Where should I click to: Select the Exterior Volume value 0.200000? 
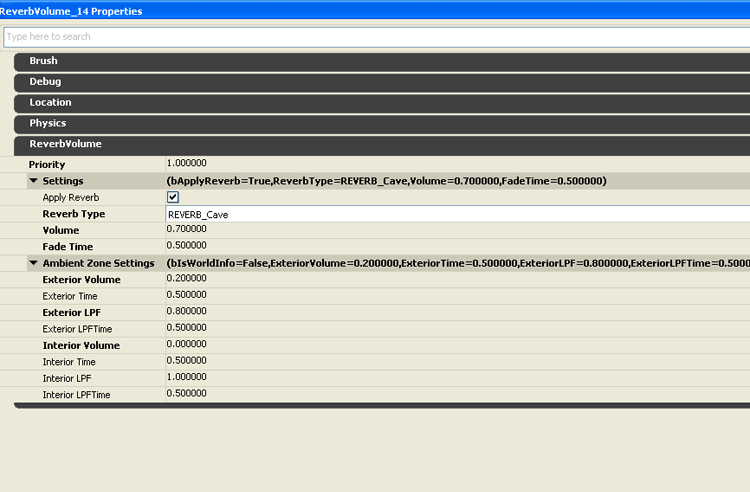pyautogui.click(x=187, y=278)
